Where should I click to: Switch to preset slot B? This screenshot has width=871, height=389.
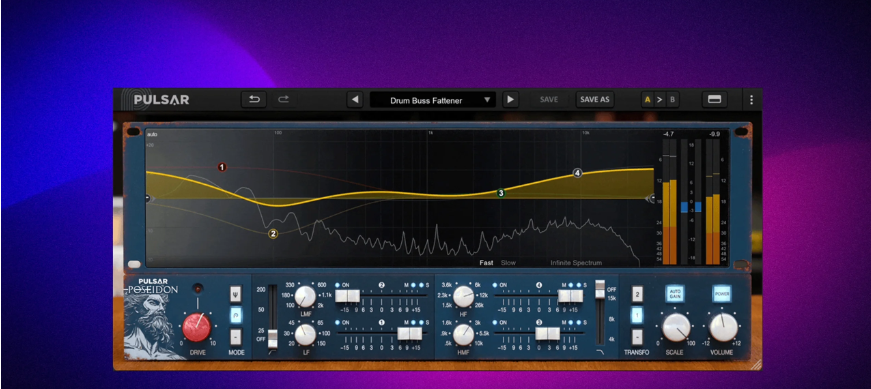pyautogui.click(x=672, y=100)
